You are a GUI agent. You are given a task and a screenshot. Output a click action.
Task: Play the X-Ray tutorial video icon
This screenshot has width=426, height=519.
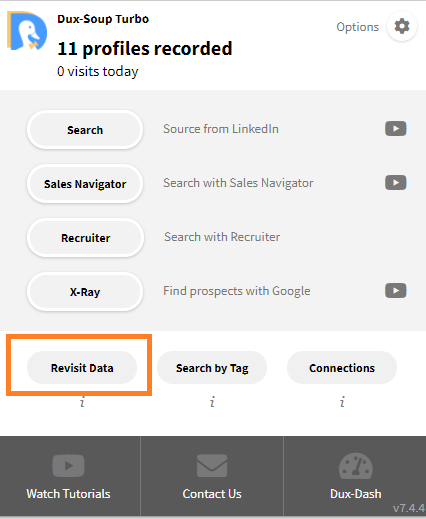pos(396,291)
